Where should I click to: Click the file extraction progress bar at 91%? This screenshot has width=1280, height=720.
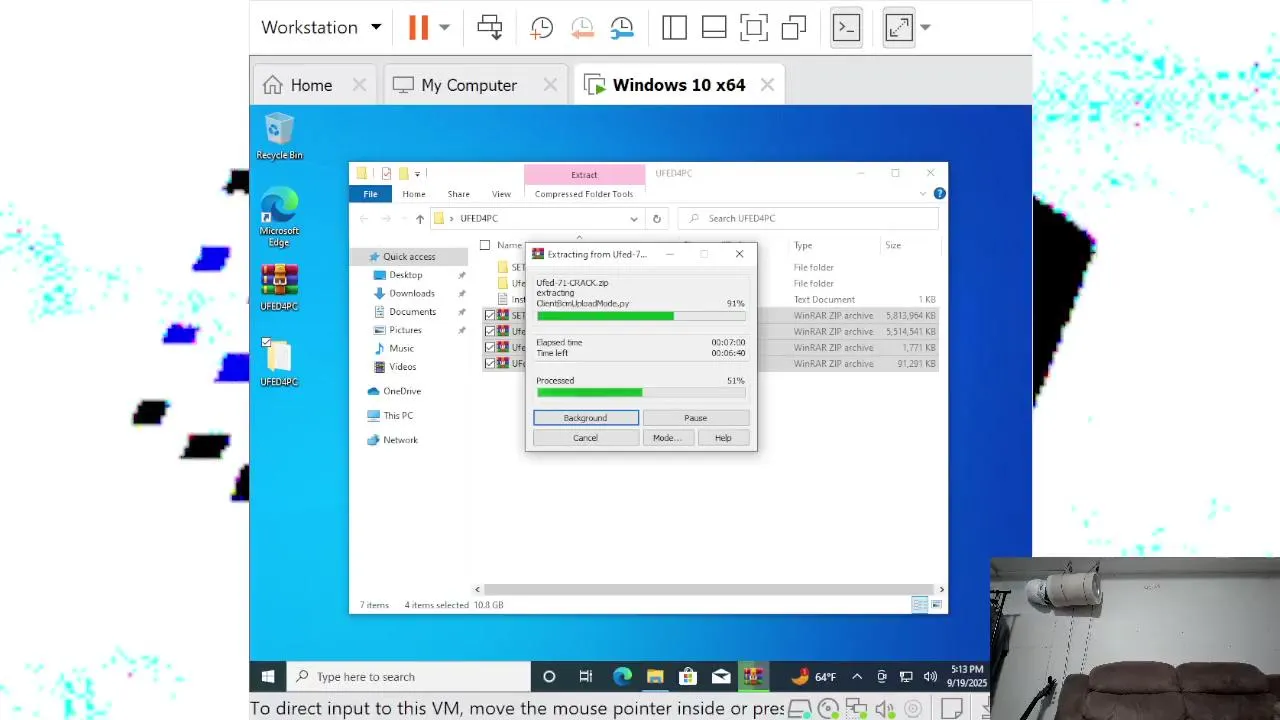tap(641, 316)
